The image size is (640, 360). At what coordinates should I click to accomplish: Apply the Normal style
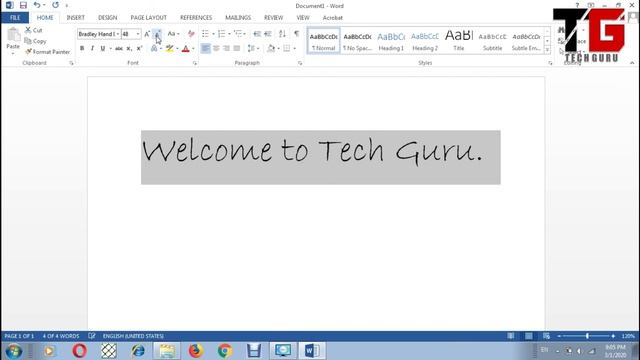point(323,41)
